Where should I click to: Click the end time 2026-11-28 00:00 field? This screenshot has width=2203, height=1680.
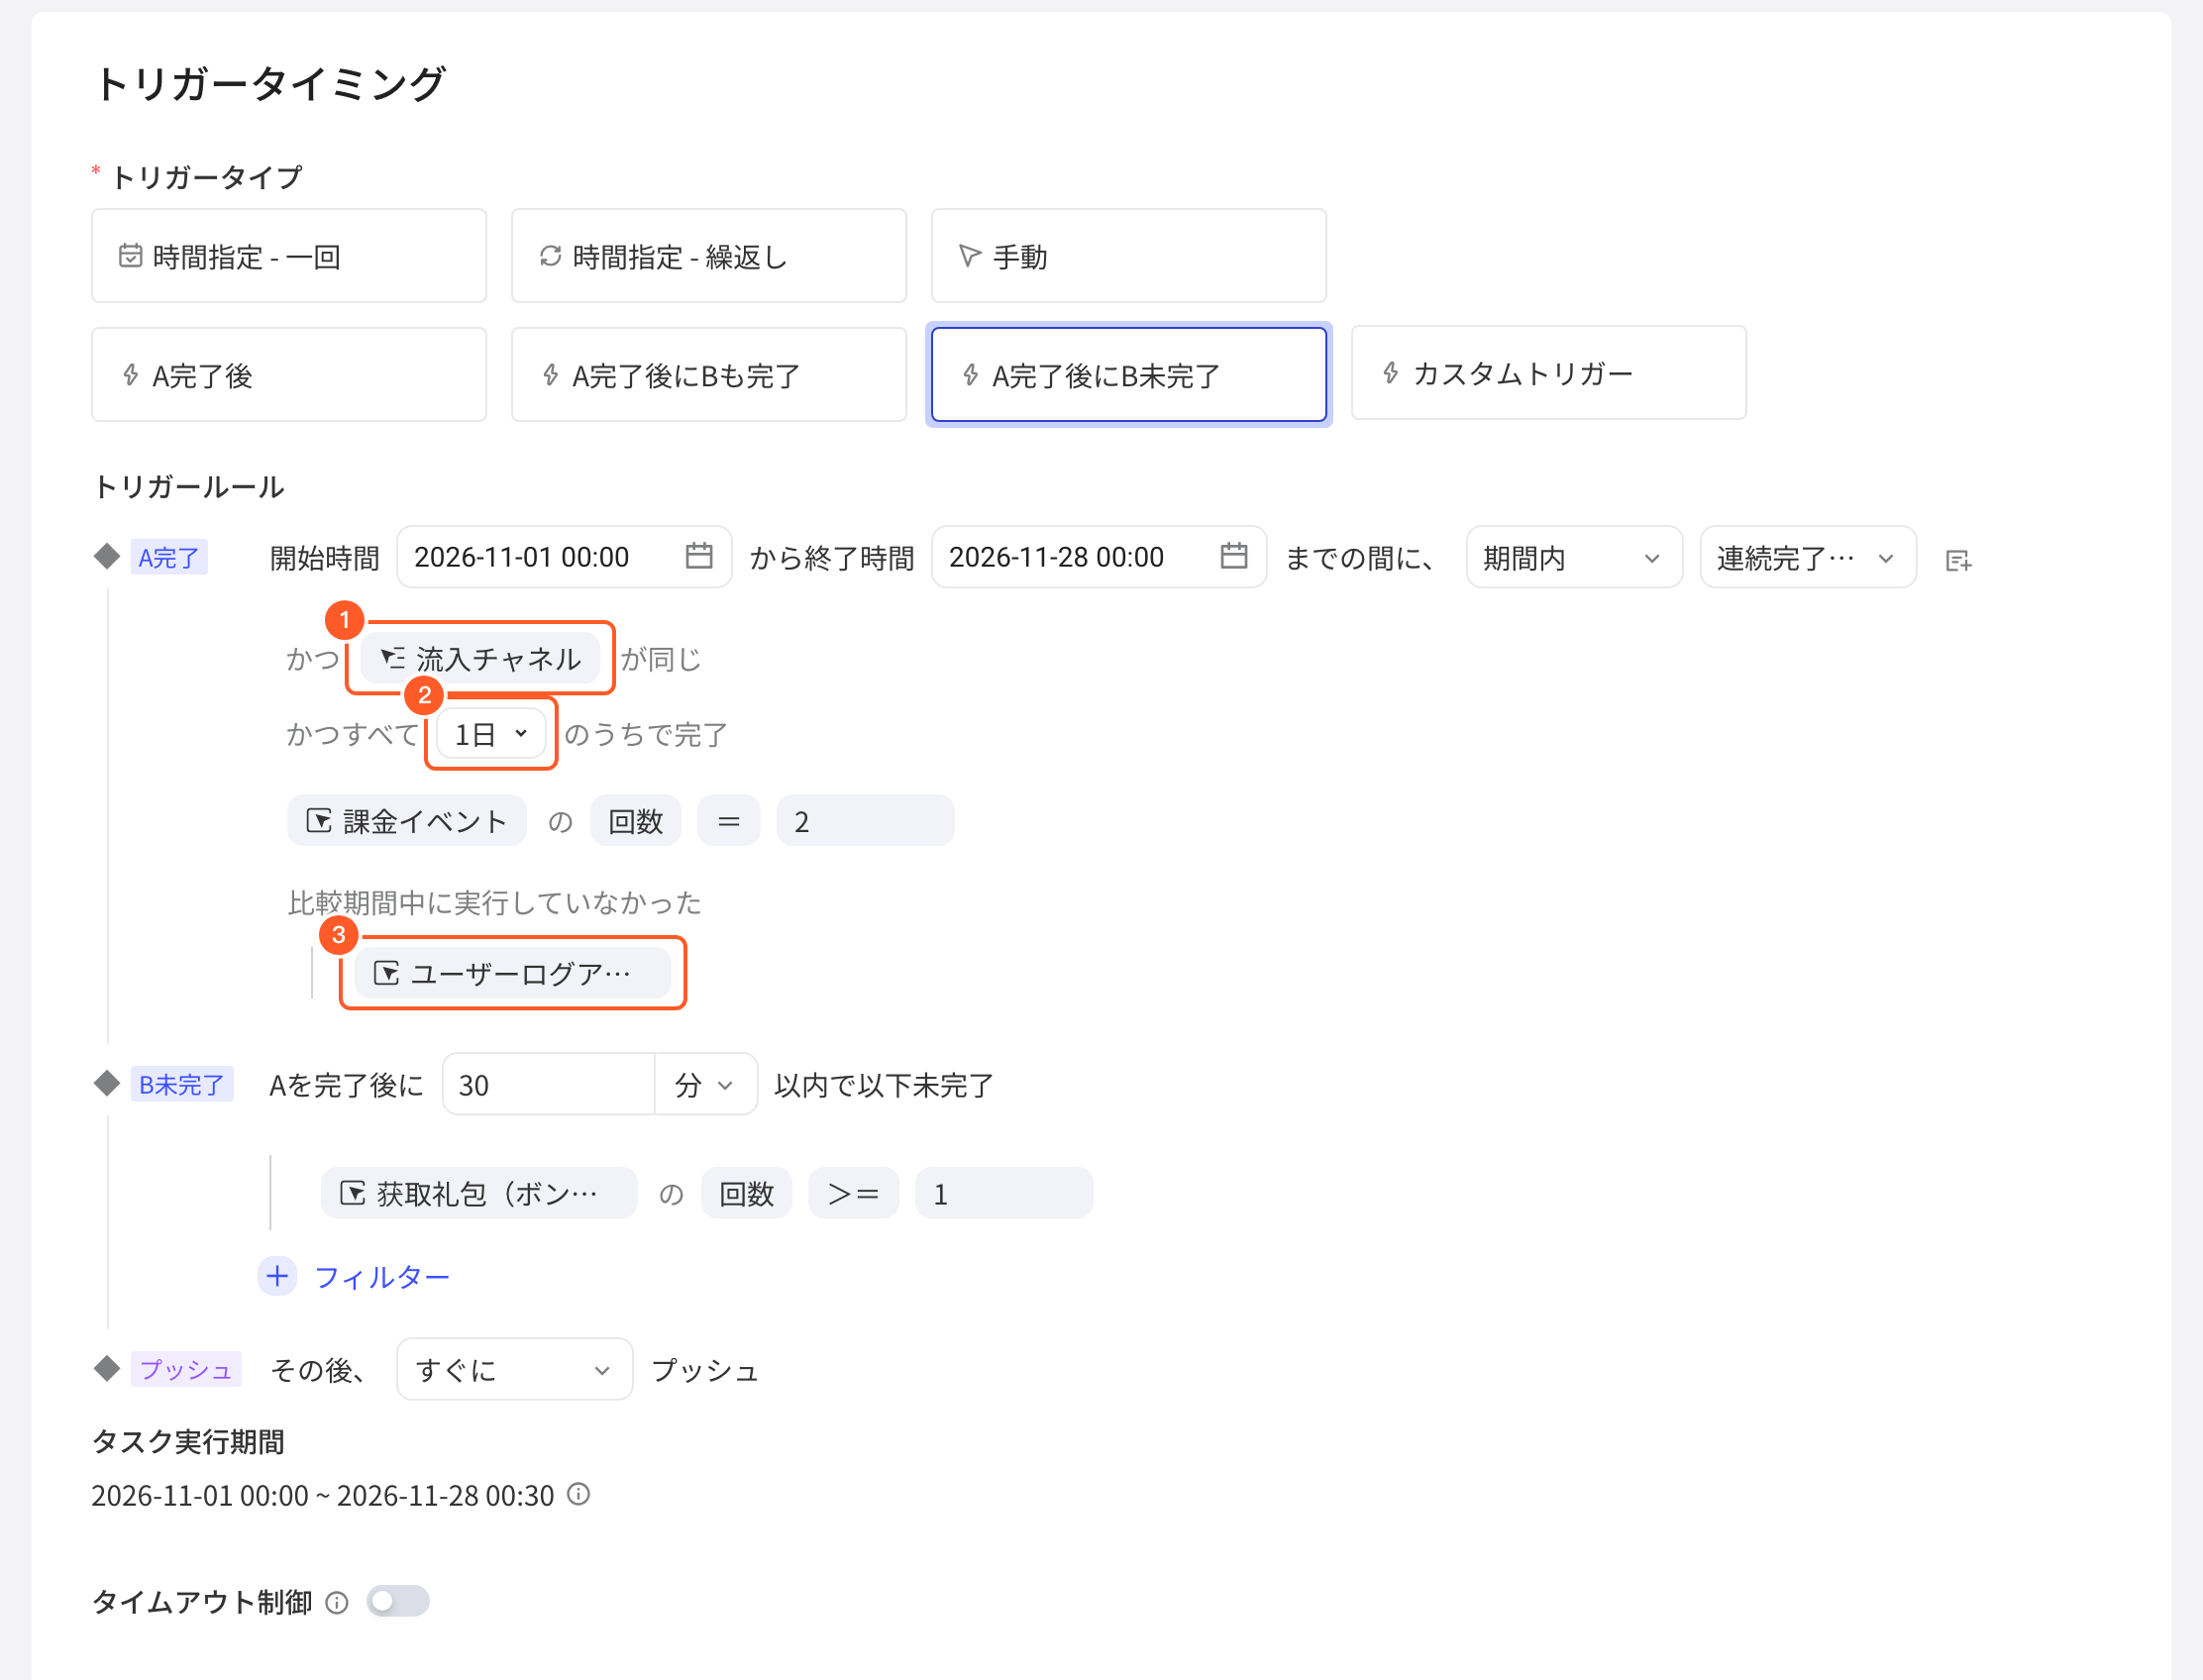[1099, 557]
